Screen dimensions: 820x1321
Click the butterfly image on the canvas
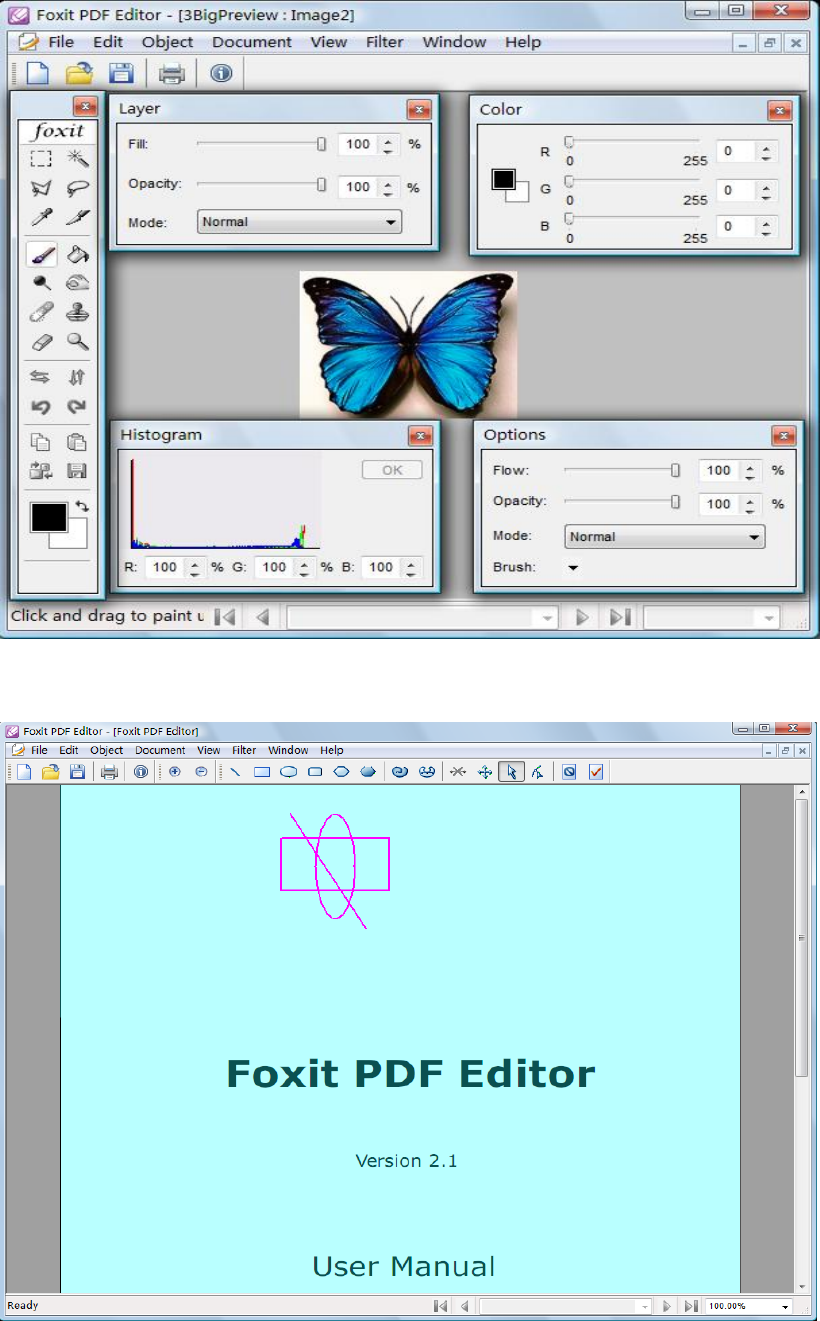(408, 345)
